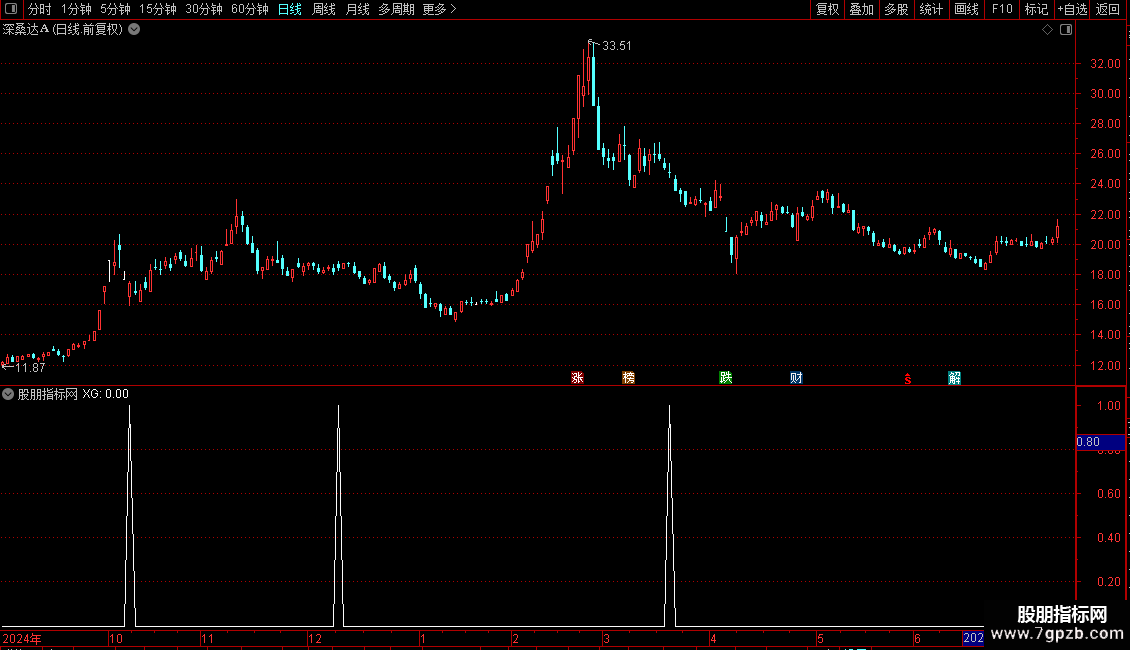The image size is (1130, 650).
Task: Switch to 30分钟 period tab
Action: (x=204, y=9)
